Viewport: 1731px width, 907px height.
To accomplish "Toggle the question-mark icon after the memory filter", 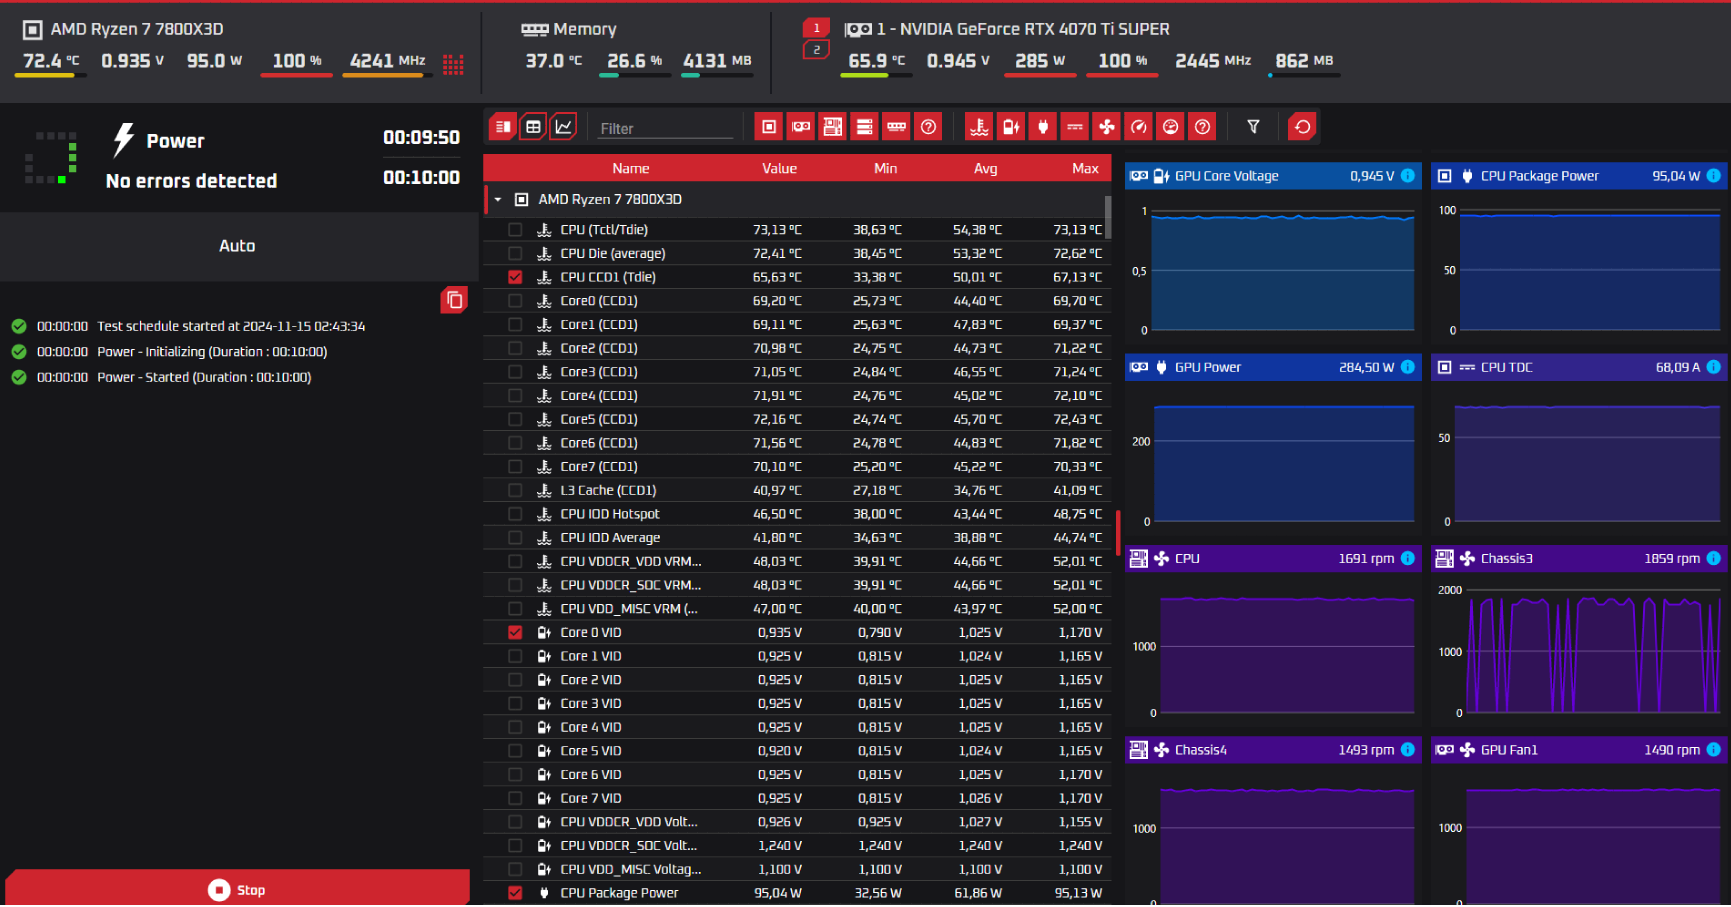I will tap(929, 127).
